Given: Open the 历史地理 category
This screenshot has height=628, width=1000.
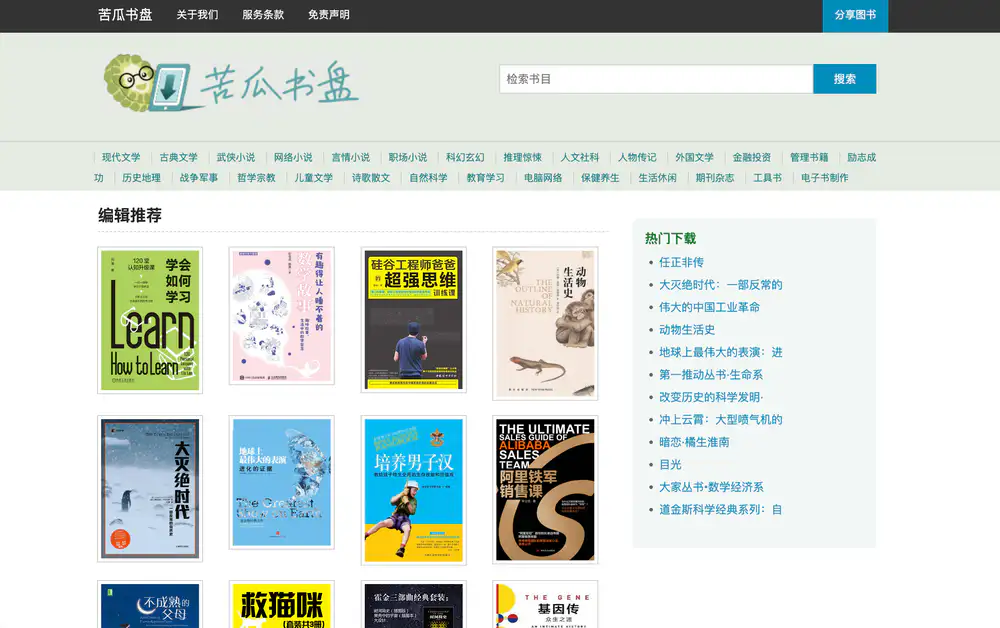Looking at the screenshot, I should (142, 178).
